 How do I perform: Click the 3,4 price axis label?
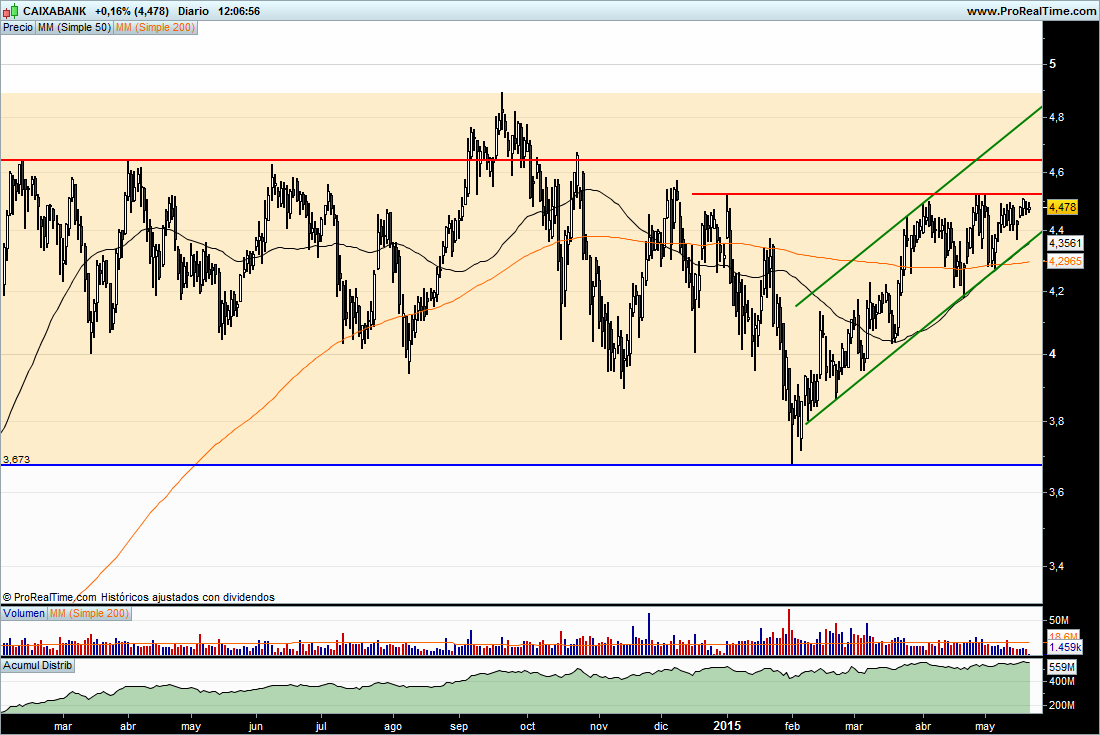pyautogui.click(x=1057, y=566)
